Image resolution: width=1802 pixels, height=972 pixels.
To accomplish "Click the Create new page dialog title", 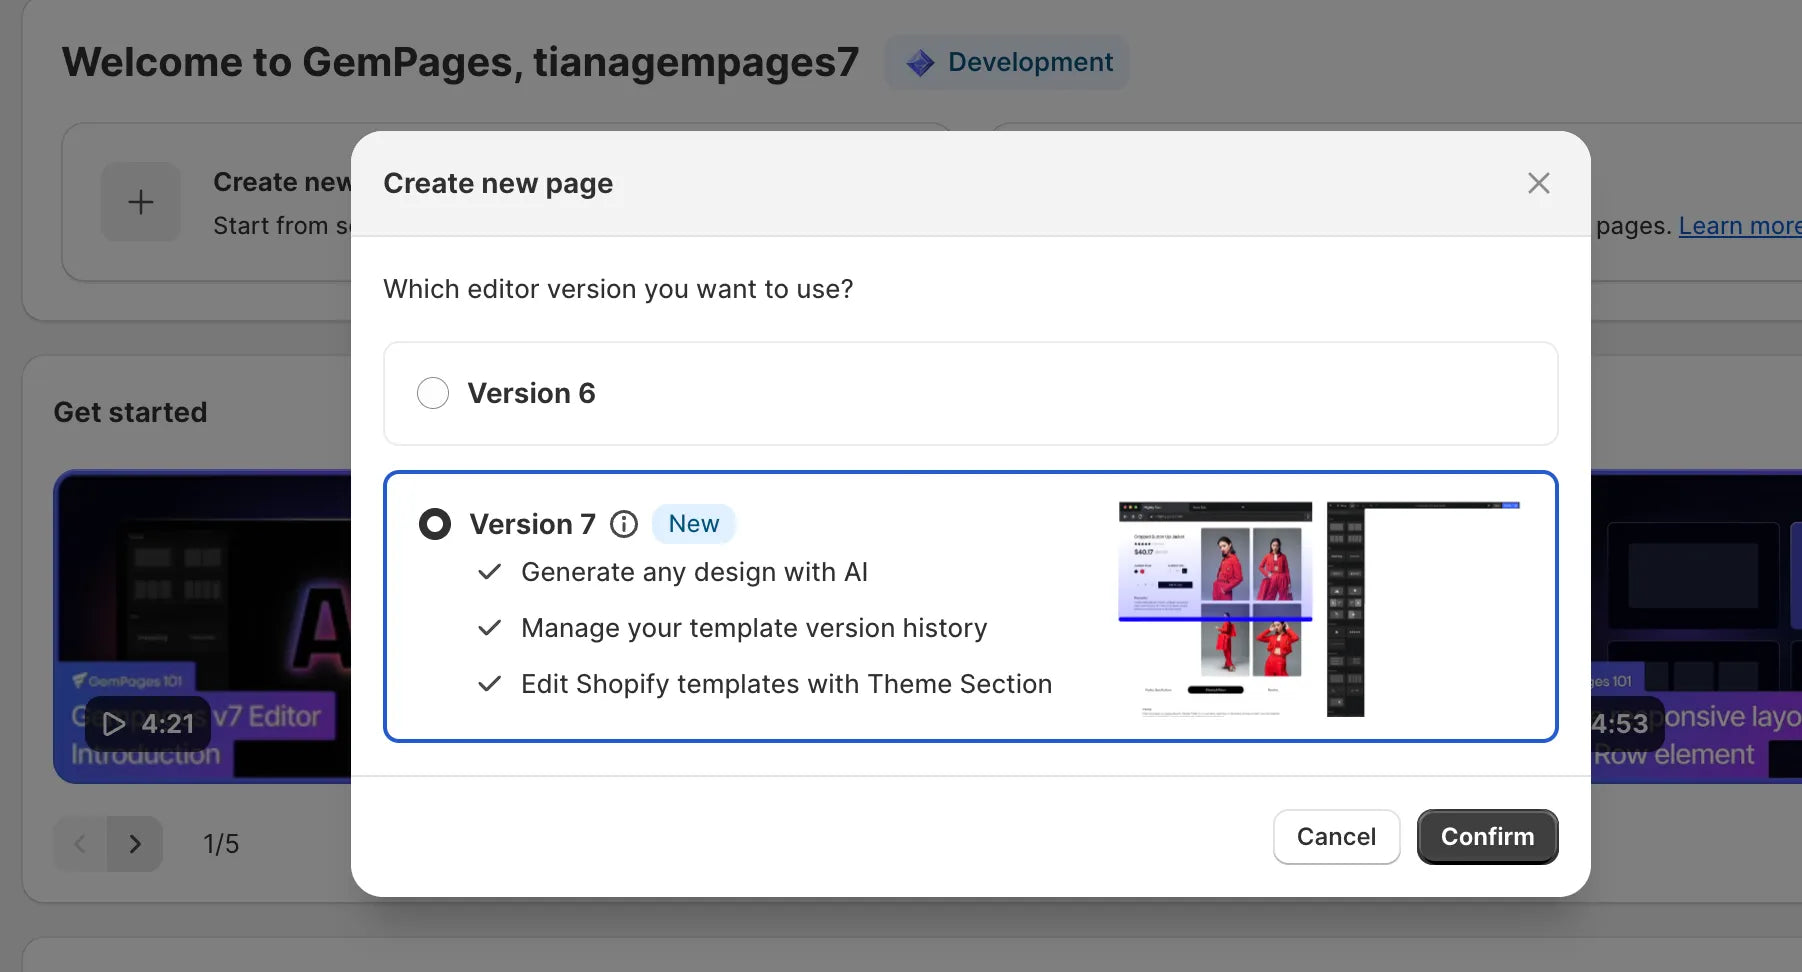I will (498, 184).
